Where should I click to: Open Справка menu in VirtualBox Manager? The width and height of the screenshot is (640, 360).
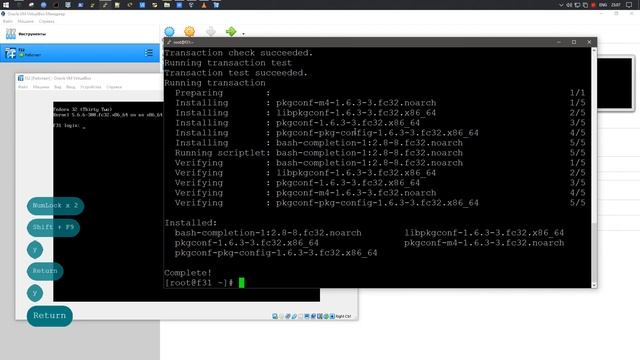[47, 21]
